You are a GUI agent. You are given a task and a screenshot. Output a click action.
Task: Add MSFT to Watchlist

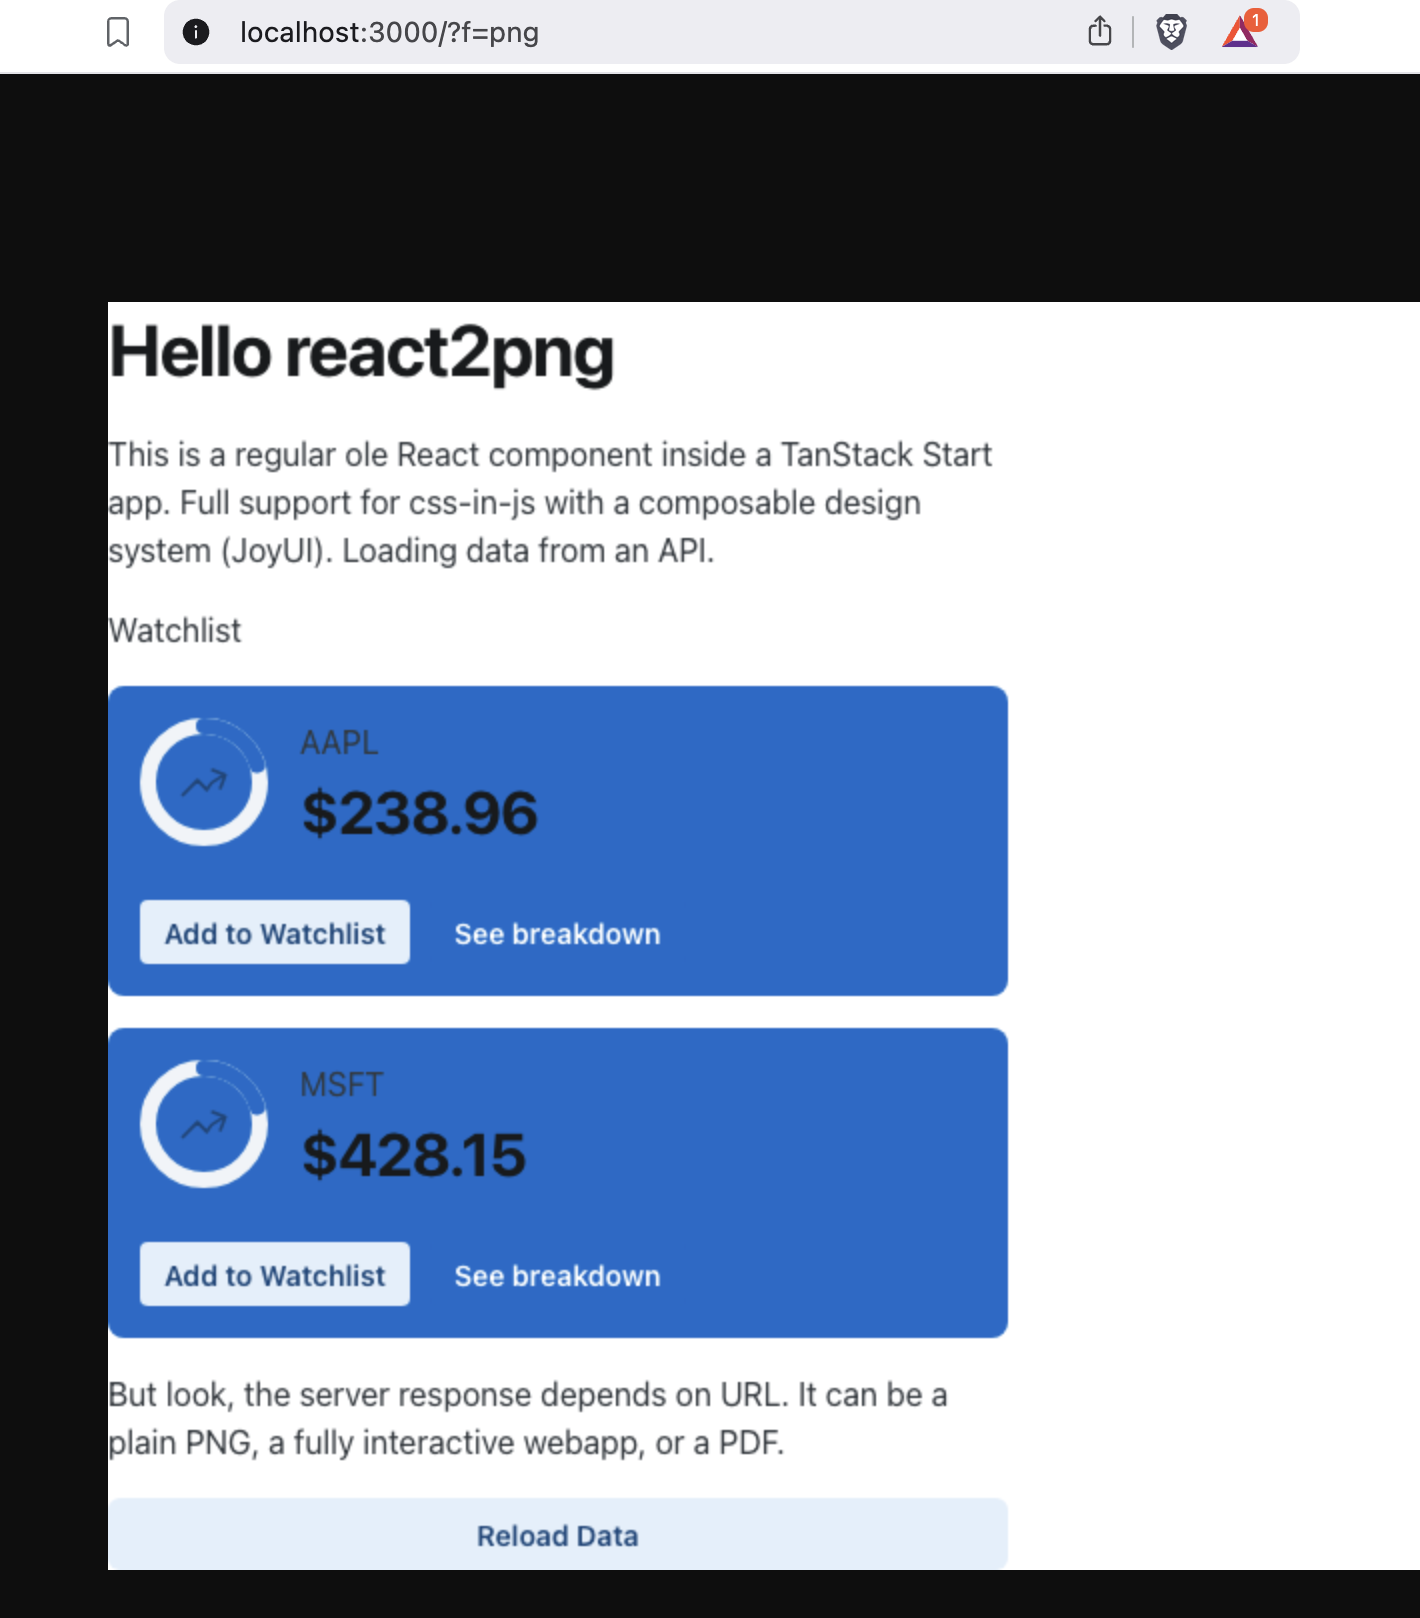(275, 1274)
